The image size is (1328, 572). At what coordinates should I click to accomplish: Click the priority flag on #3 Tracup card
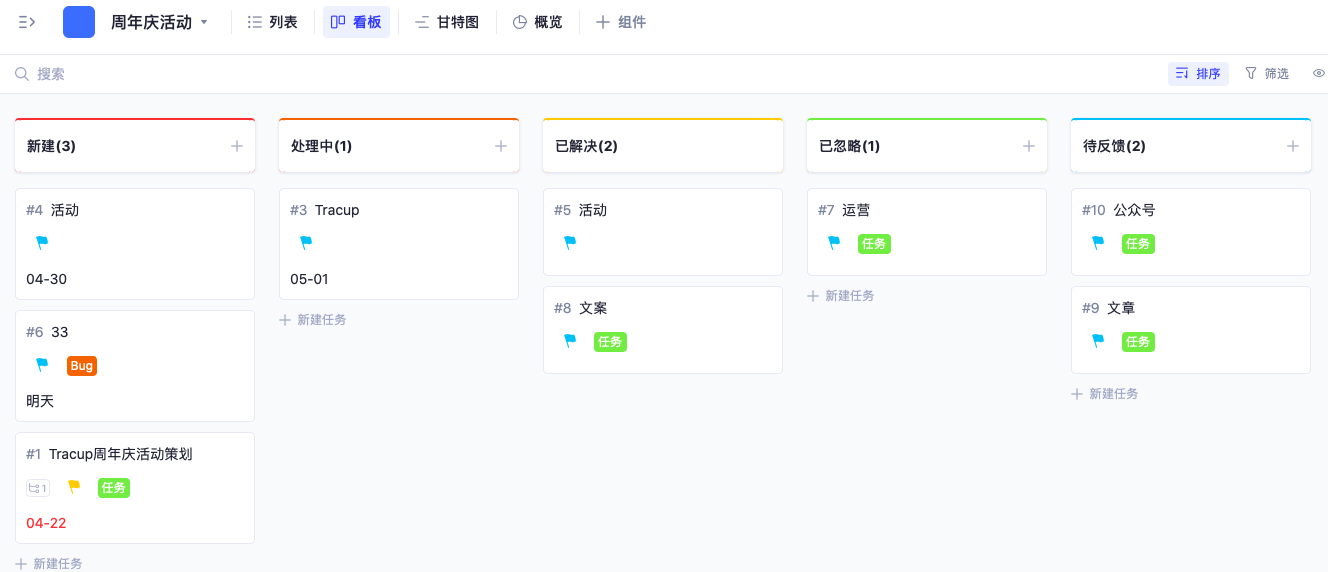[306, 243]
